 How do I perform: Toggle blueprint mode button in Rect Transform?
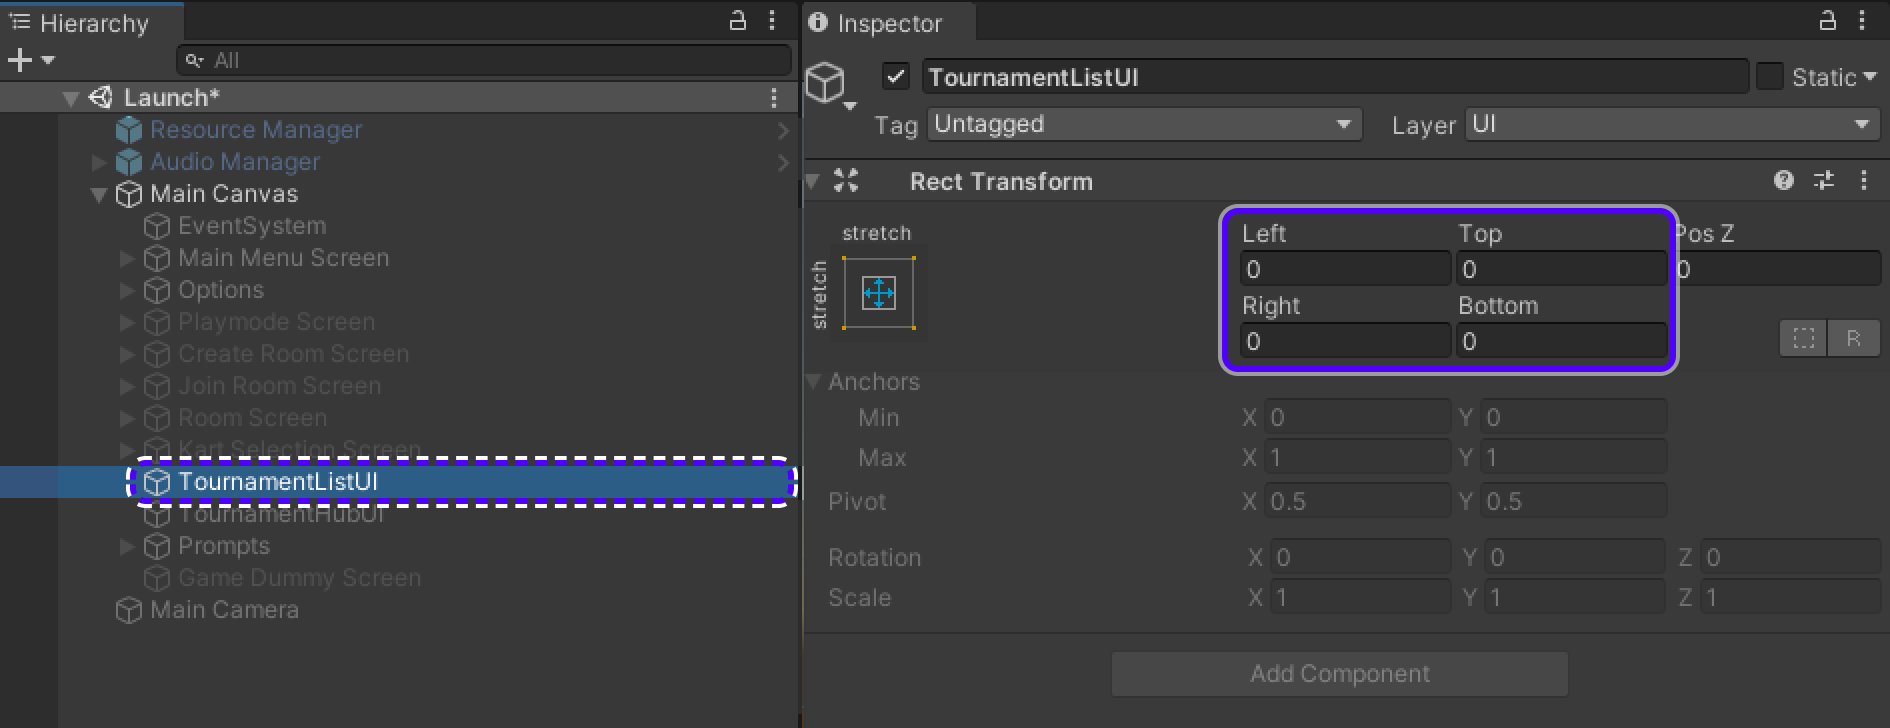tap(1803, 338)
